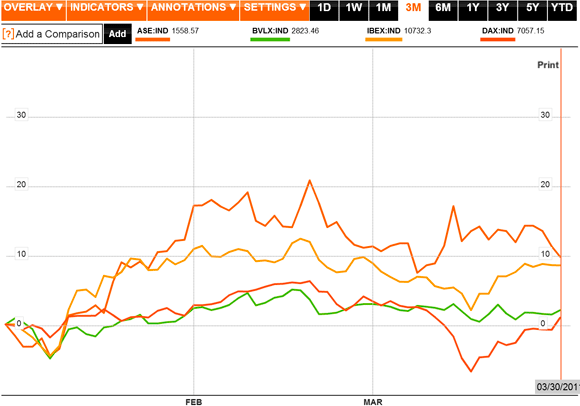Select the IBEX:IND legend label
The image size is (580, 406).
384,31
